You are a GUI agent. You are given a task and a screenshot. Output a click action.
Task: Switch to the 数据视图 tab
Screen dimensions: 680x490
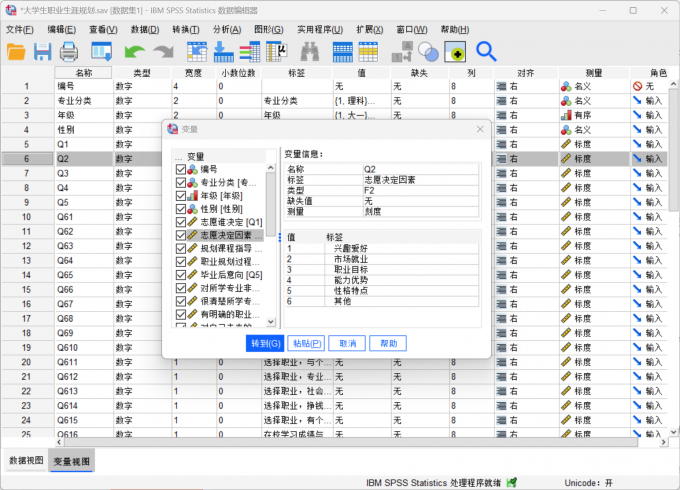click(x=26, y=460)
